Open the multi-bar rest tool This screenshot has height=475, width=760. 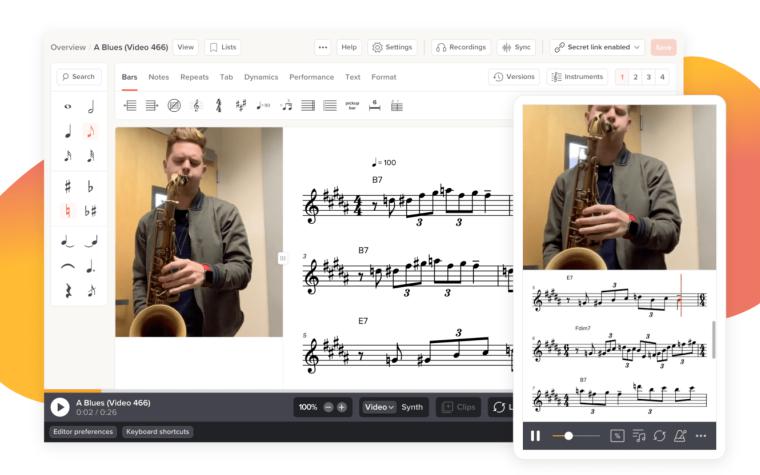tap(375, 105)
